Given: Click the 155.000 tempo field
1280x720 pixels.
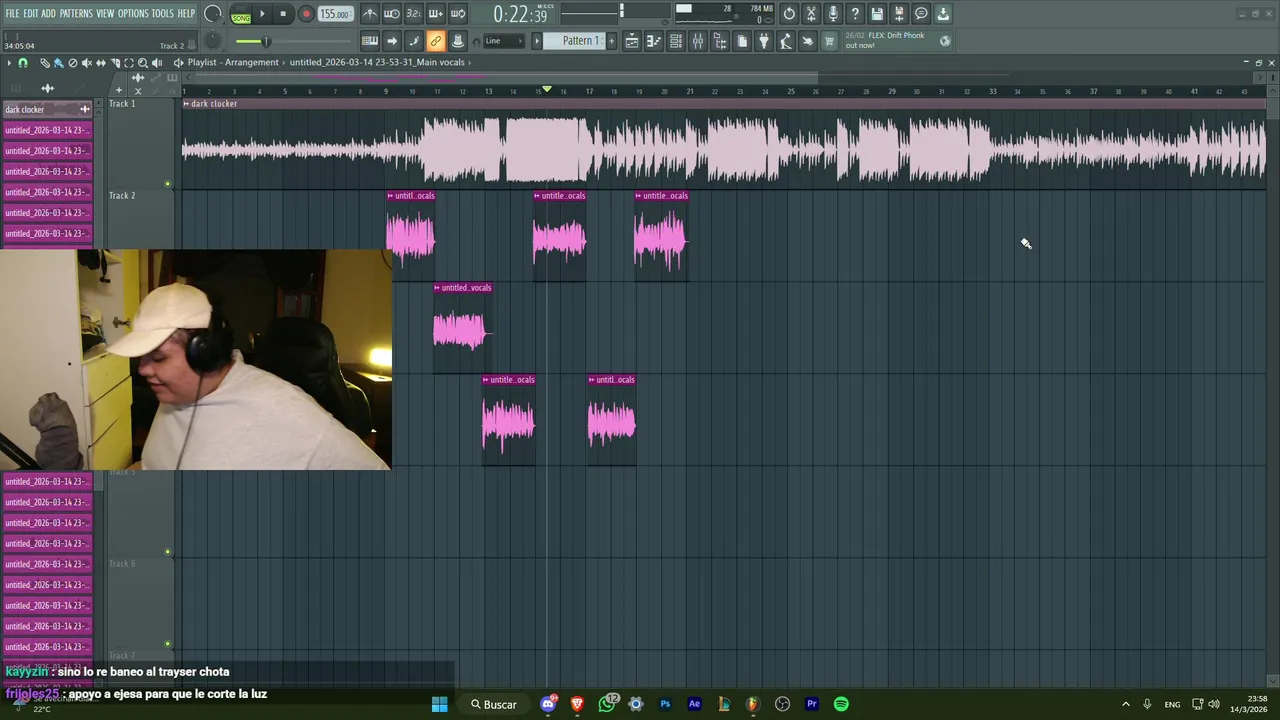Looking at the screenshot, I should 335,14.
